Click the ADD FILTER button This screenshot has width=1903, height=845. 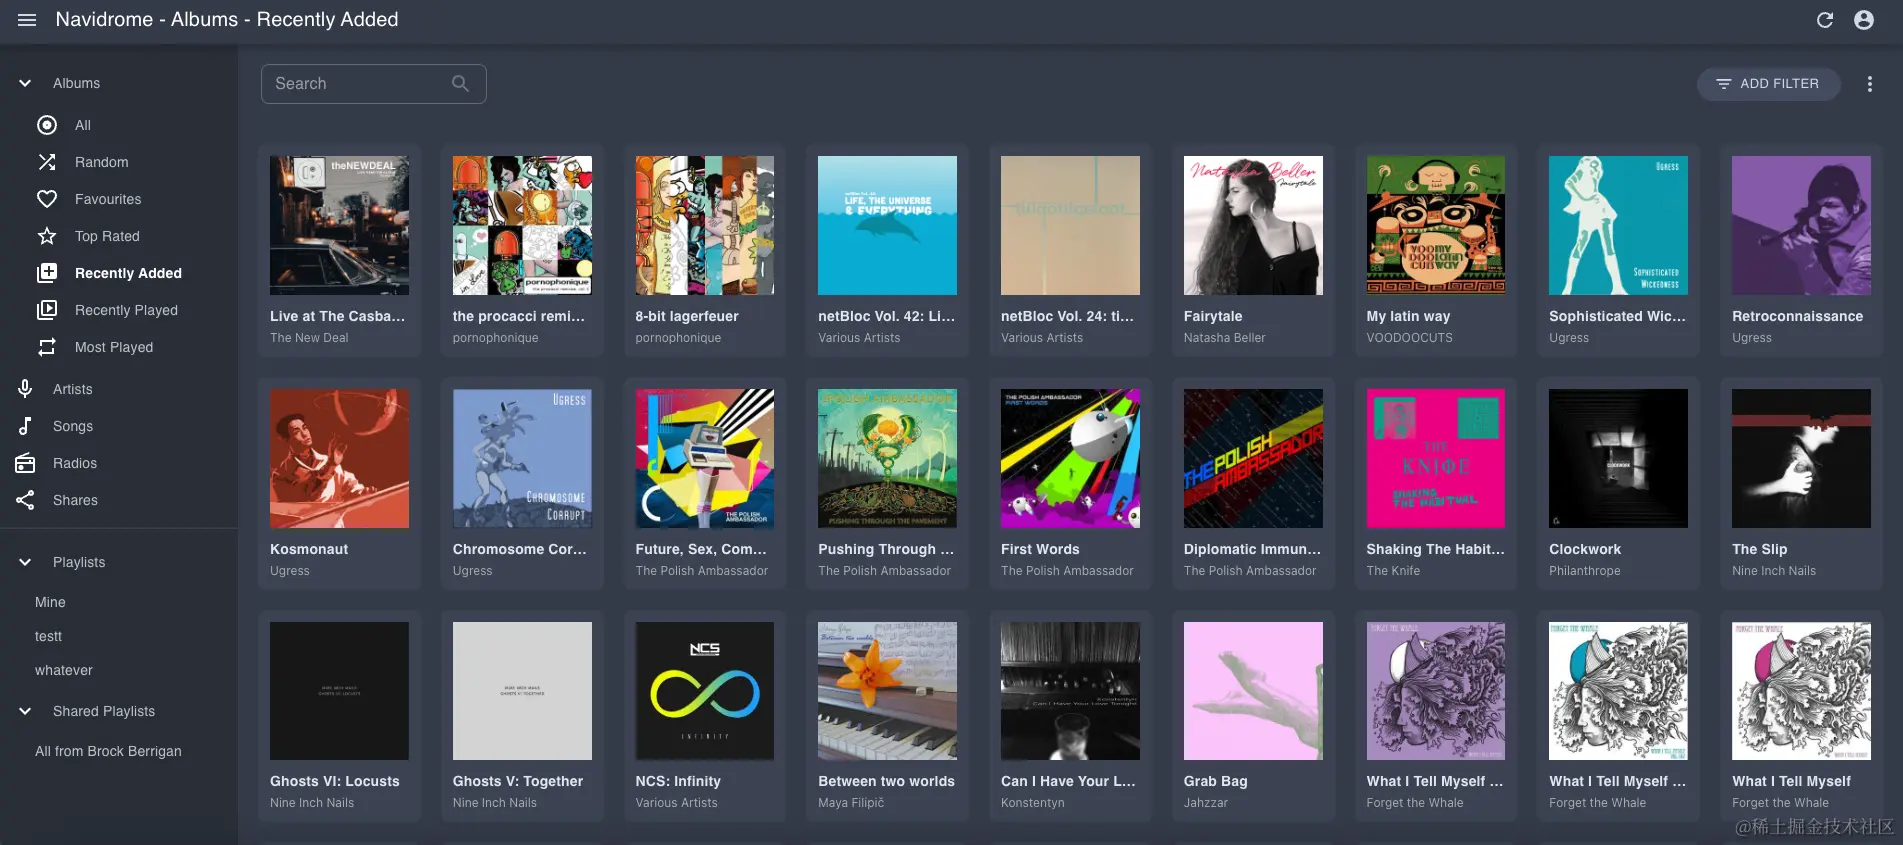(1768, 84)
